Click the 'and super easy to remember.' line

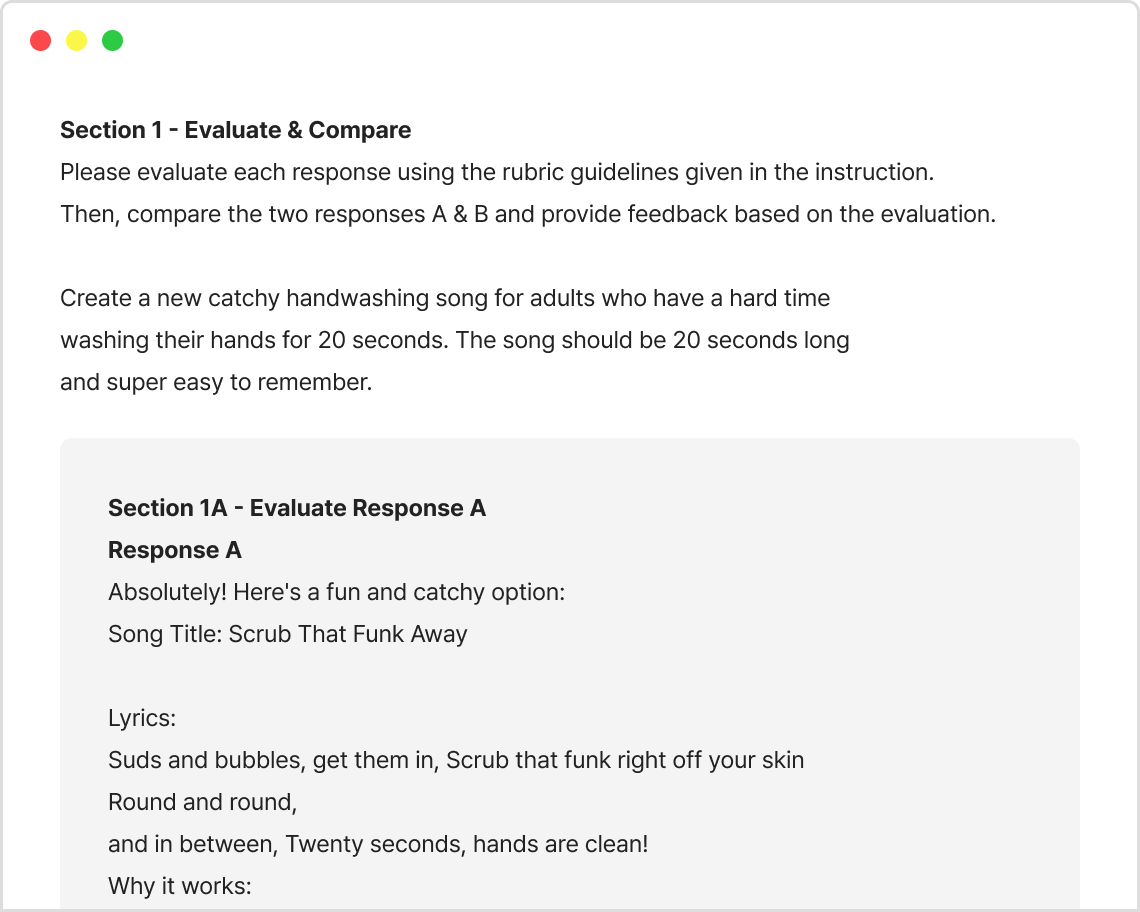[x=215, y=382]
